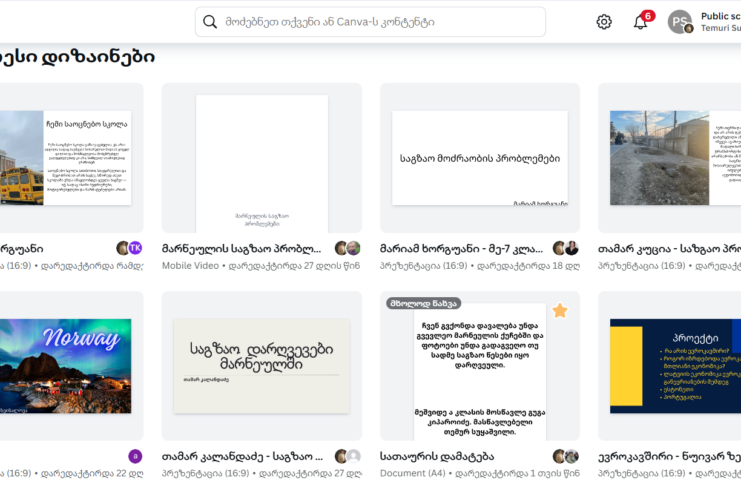The height and width of the screenshot is (486, 741).
Task: Click the title თამარ კალანდაძე - საგზაო ...
Action: [x=242, y=456]
